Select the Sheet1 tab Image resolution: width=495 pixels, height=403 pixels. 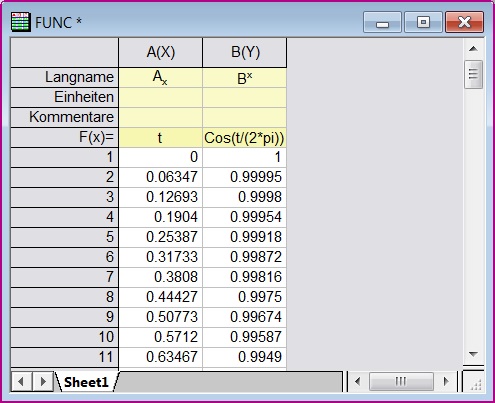[86, 382]
